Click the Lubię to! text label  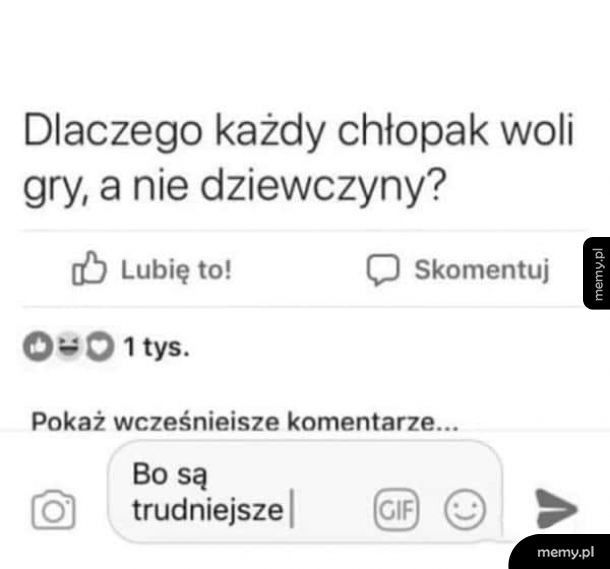(176, 270)
